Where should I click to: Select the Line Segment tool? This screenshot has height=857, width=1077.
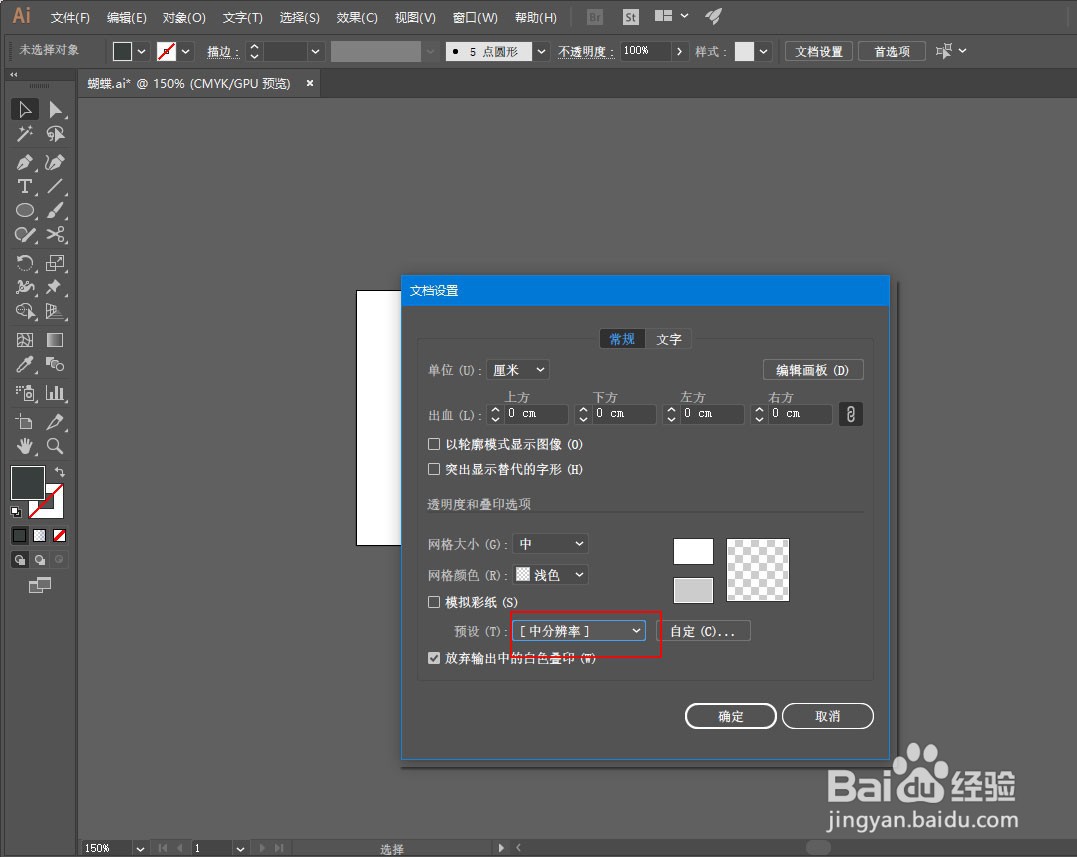[55, 187]
